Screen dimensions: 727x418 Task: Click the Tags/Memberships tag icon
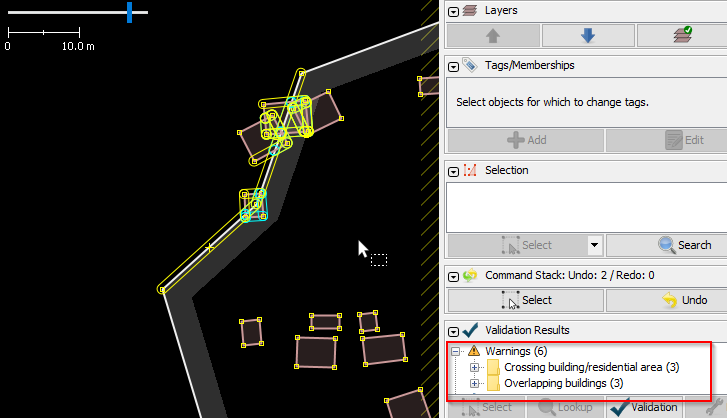[470, 66]
